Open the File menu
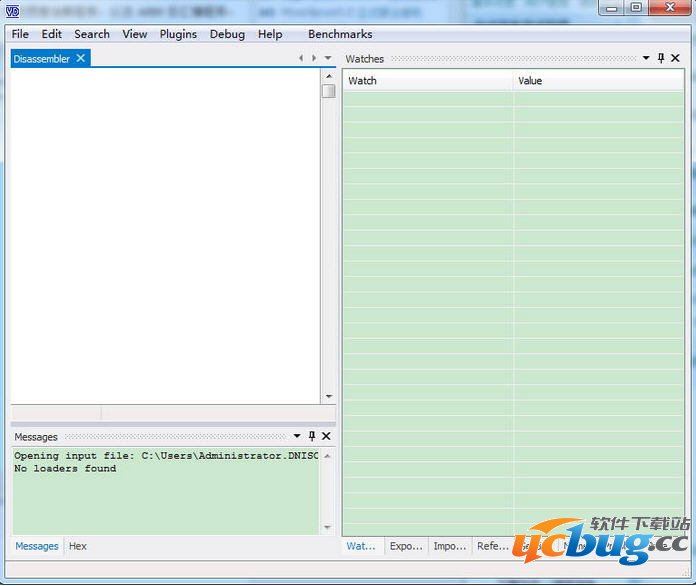Screen dimensions: 696x586 20,34
